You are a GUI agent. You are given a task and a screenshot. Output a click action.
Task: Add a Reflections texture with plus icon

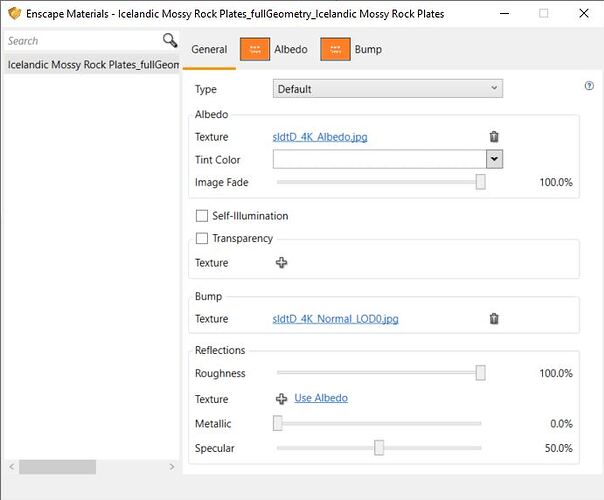tap(282, 399)
